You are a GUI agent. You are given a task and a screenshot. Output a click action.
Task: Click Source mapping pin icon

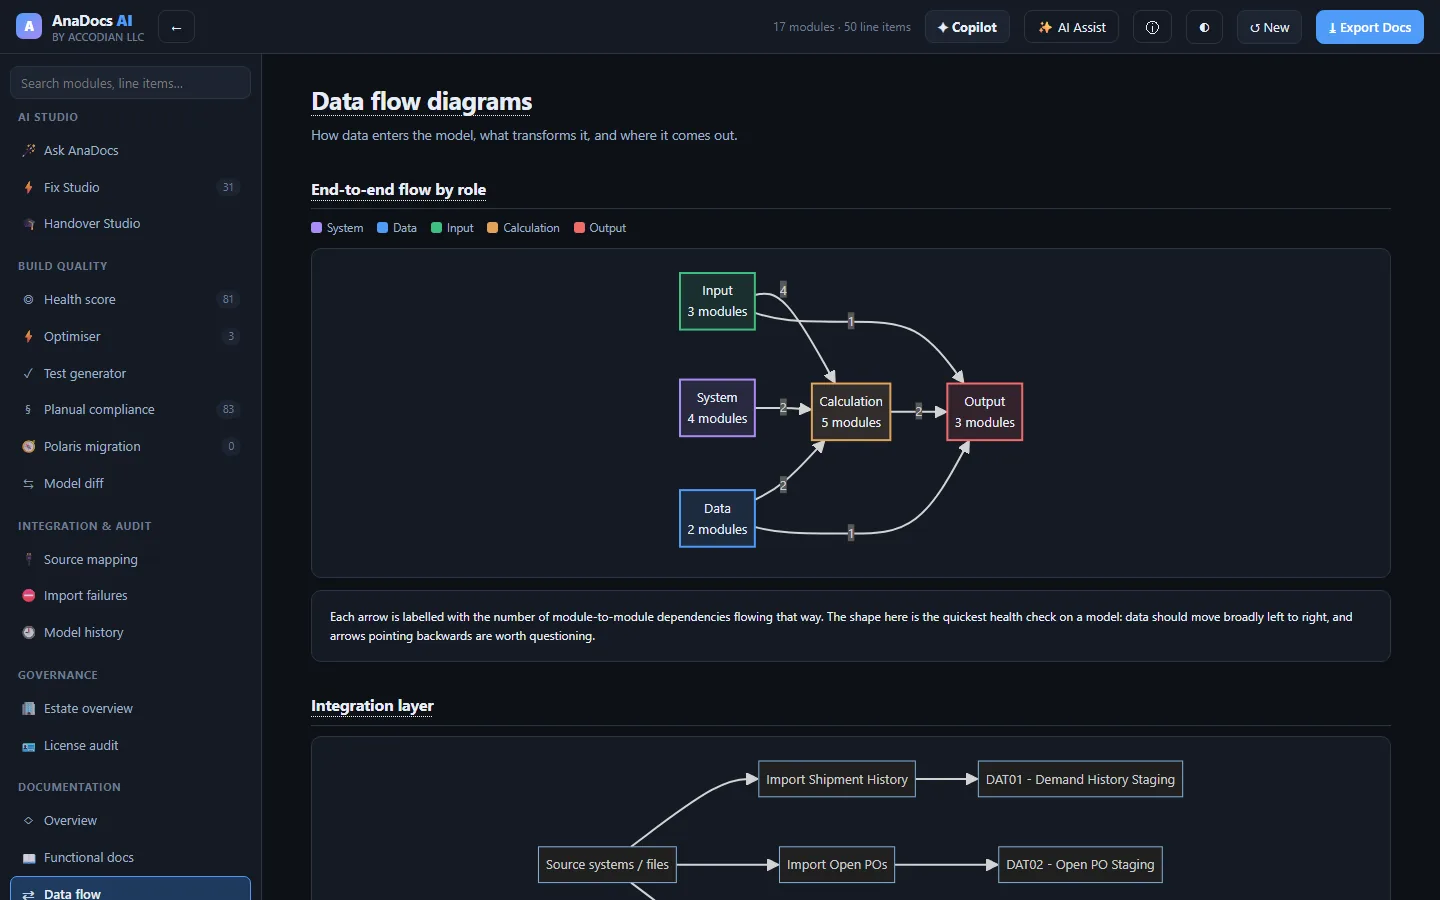tap(29, 560)
